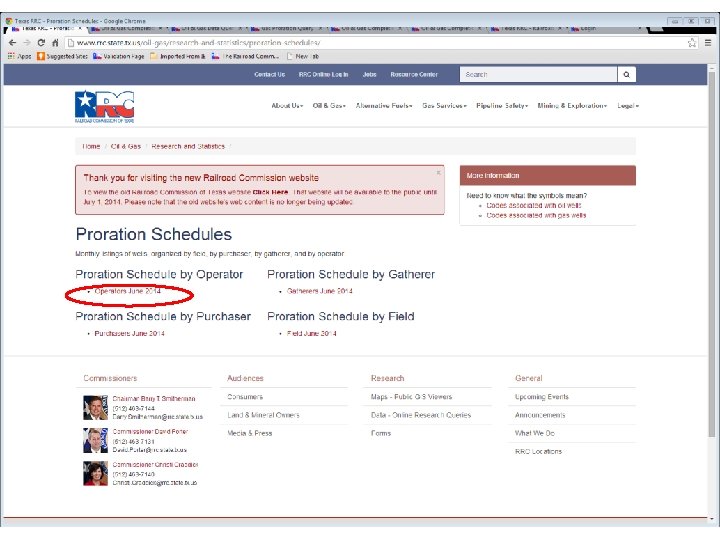Open the browser home icon
The width and height of the screenshot is (720, 540).
(55, 43)
